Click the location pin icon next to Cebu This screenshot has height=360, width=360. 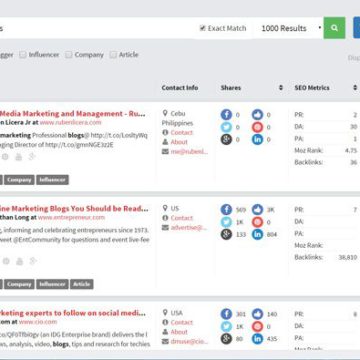165,113
